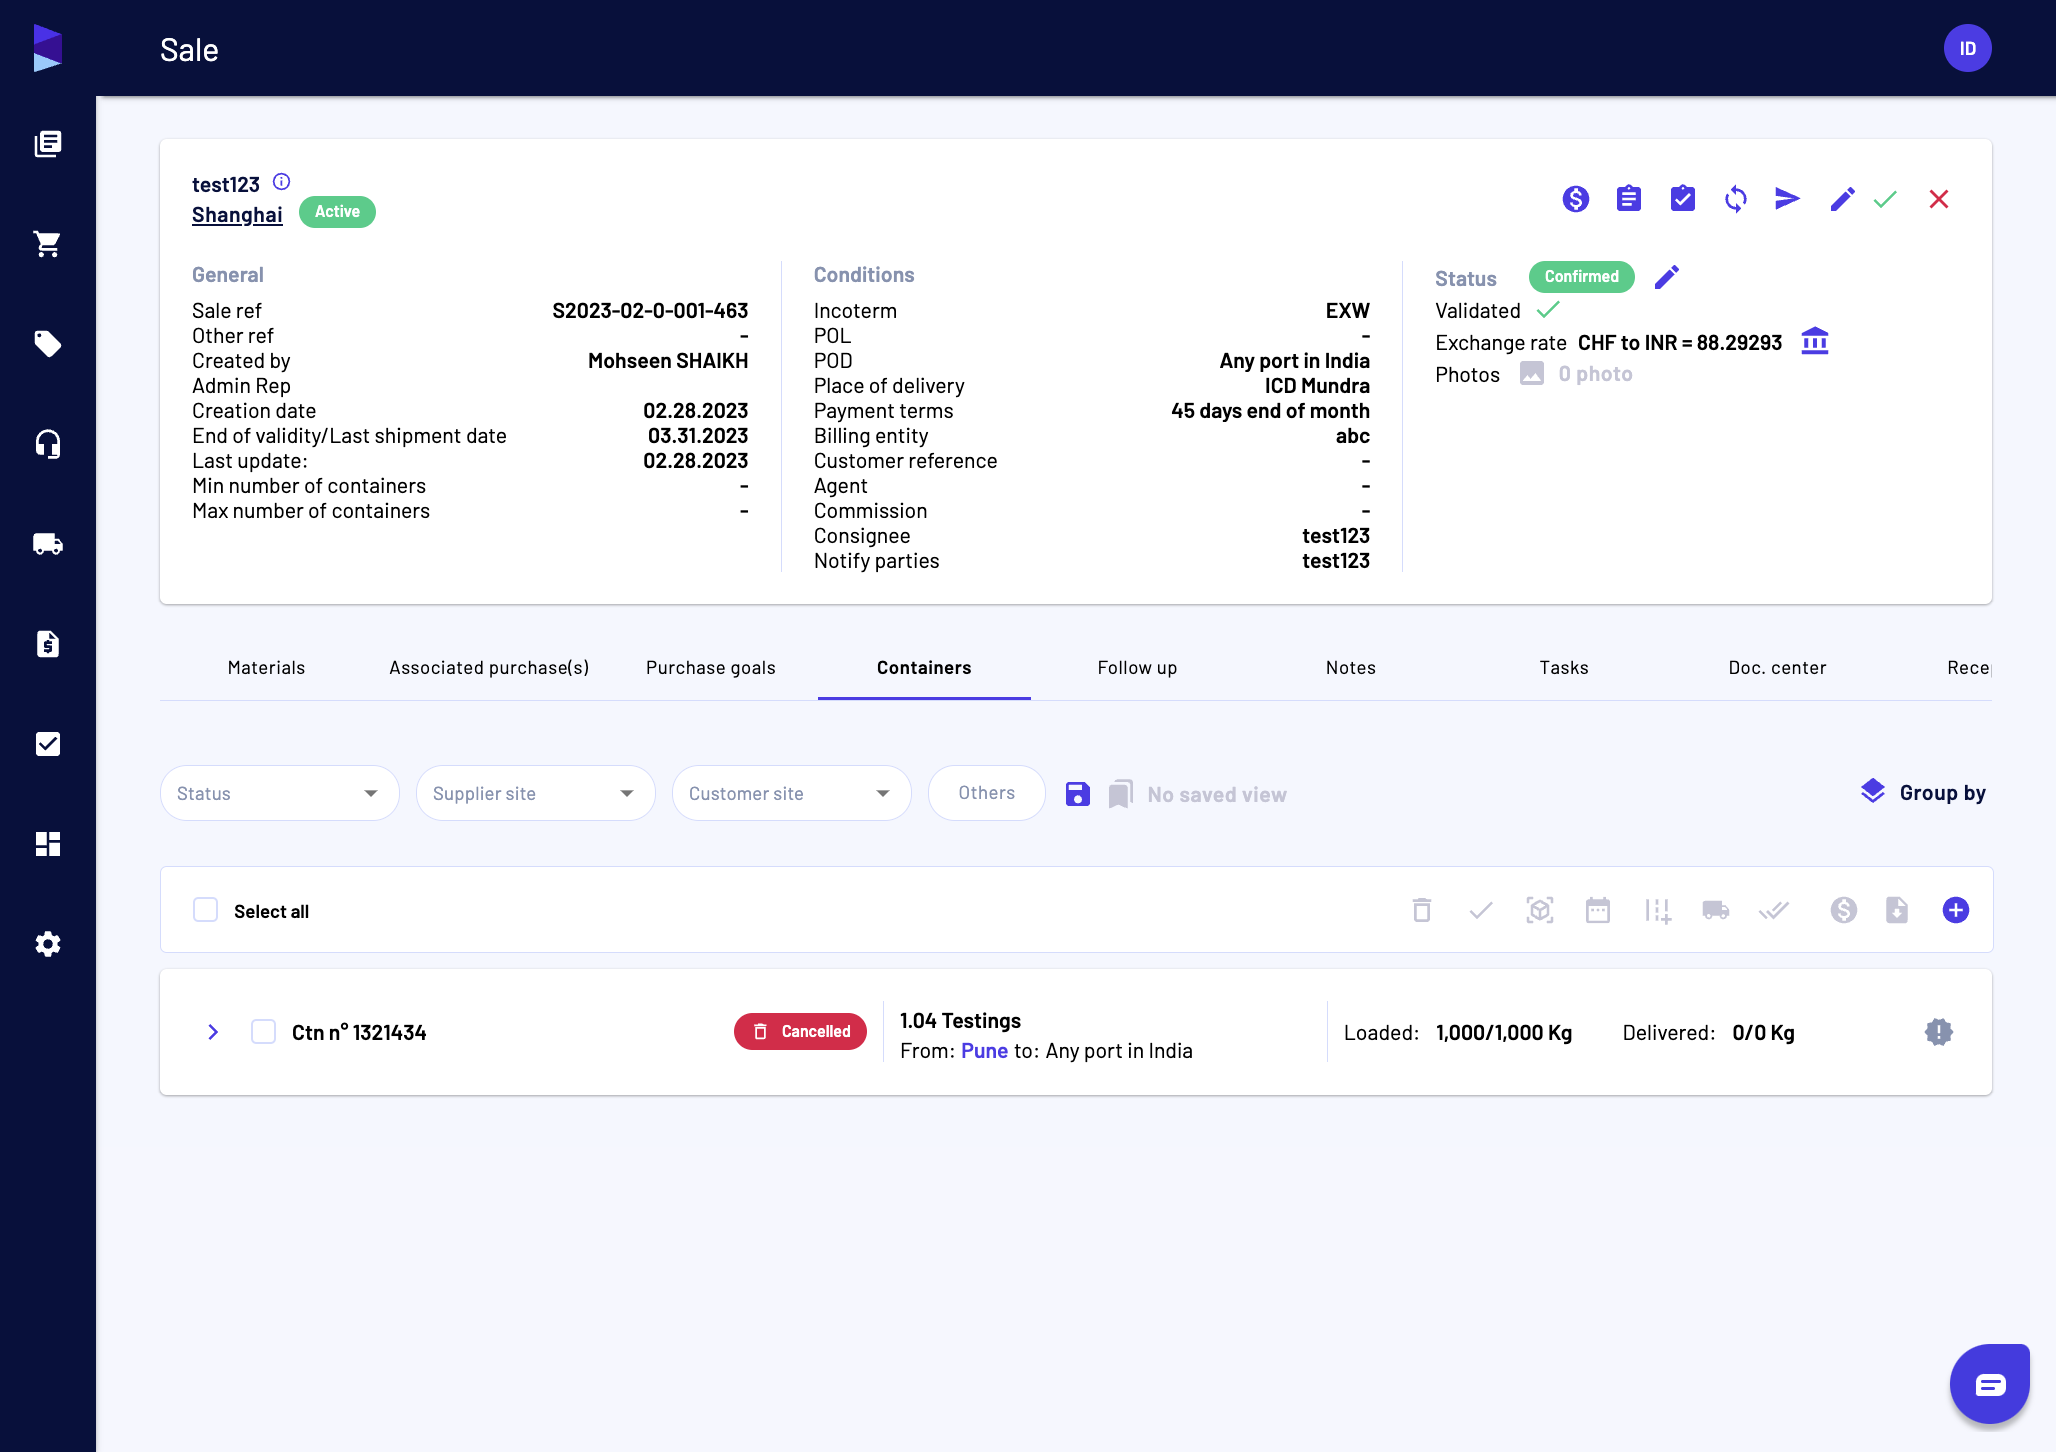Open the Shanghai link
The width and height of the screenshot is (2056, 1452).
237,215
